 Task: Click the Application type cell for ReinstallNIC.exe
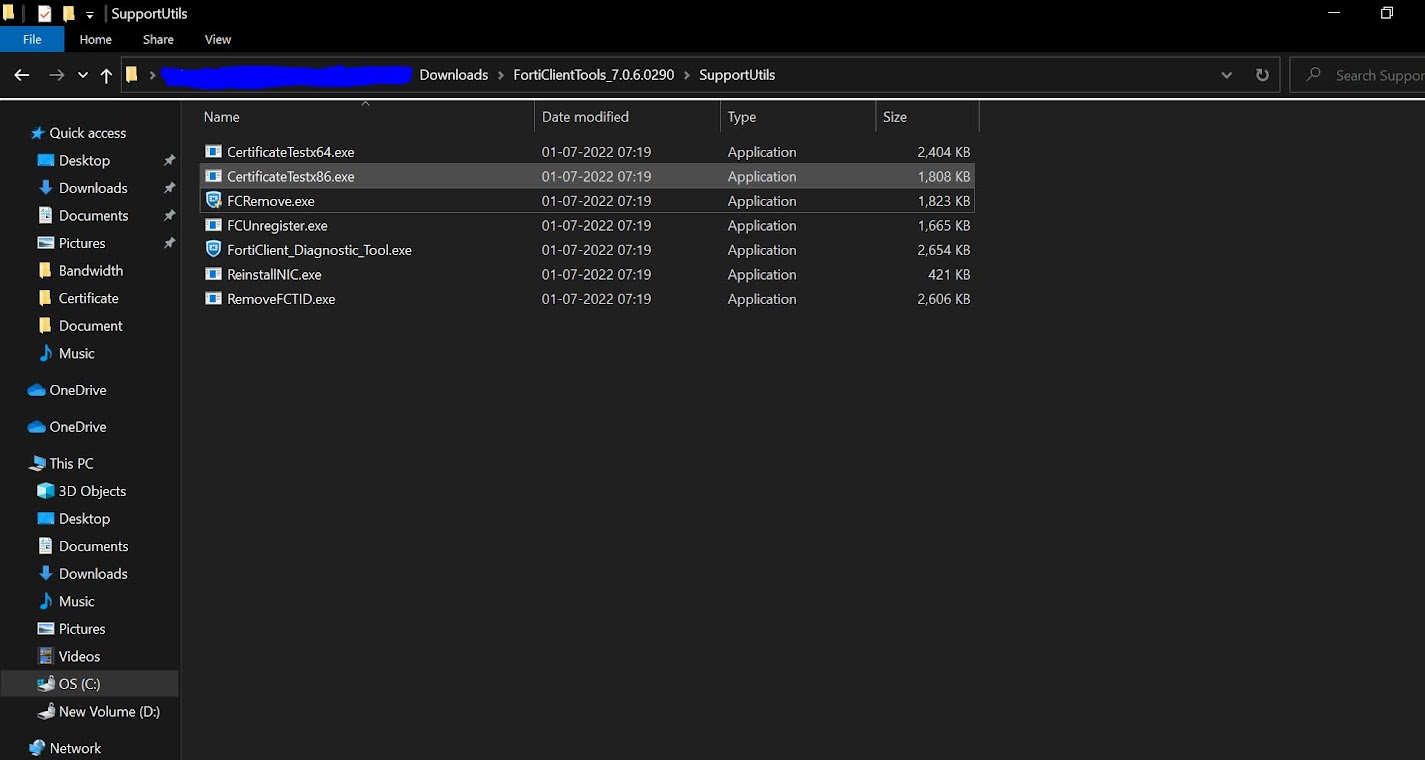(x=762, y=274)
